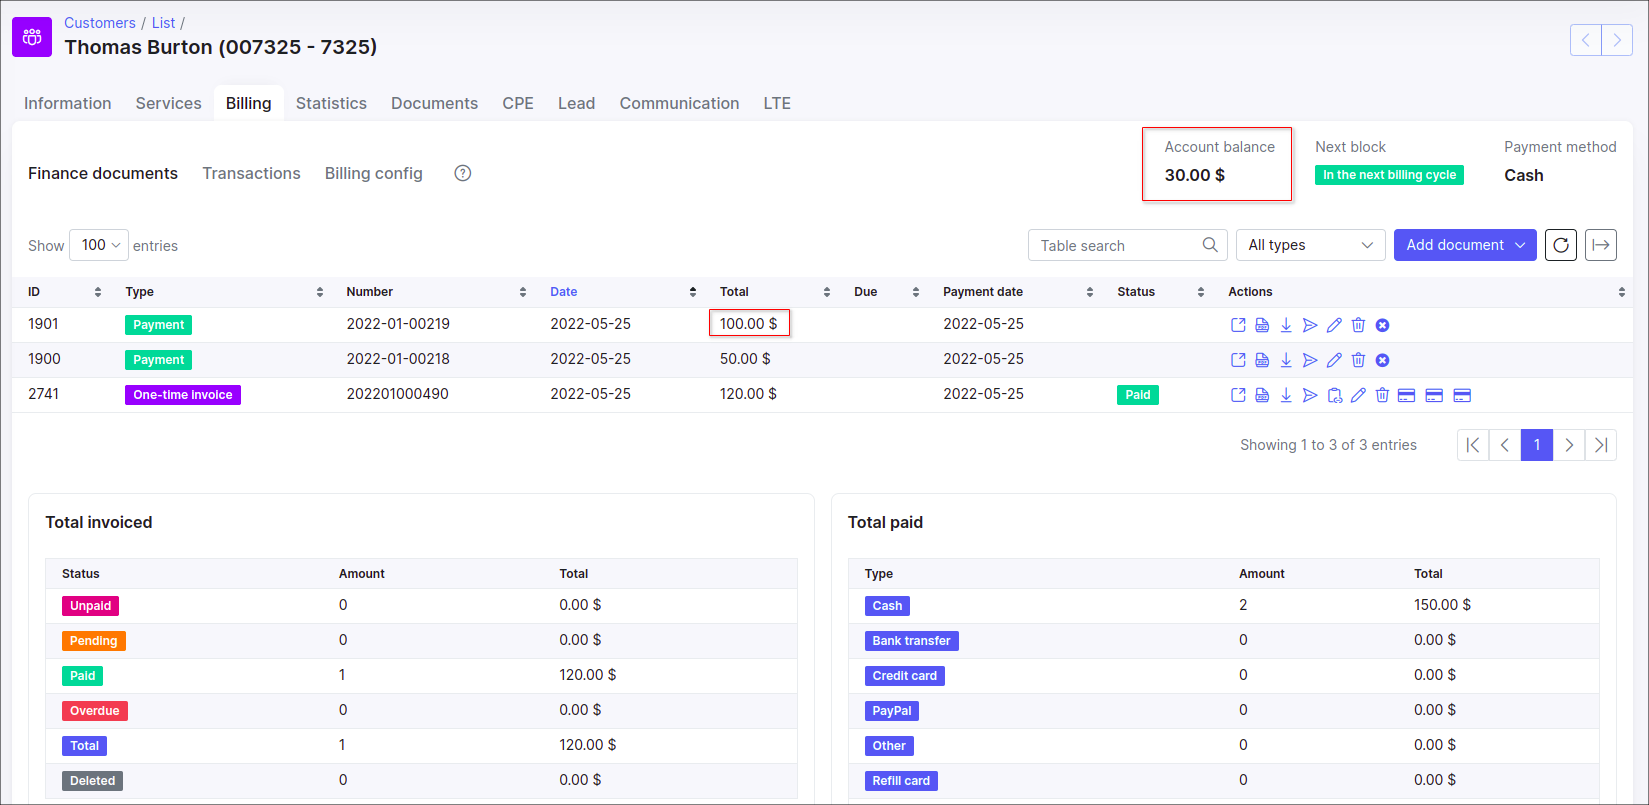The height and width of the screenshot is (805, 1649).
Task: Refresh the finance documents table
Action: pyautogui.click(x=1561, y=245)
